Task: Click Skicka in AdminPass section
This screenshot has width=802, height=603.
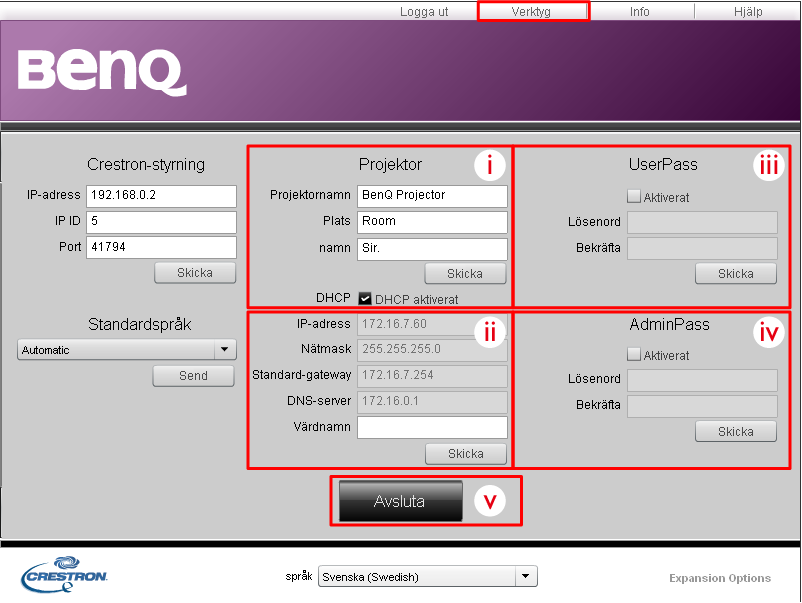Action: coord(736,432)
